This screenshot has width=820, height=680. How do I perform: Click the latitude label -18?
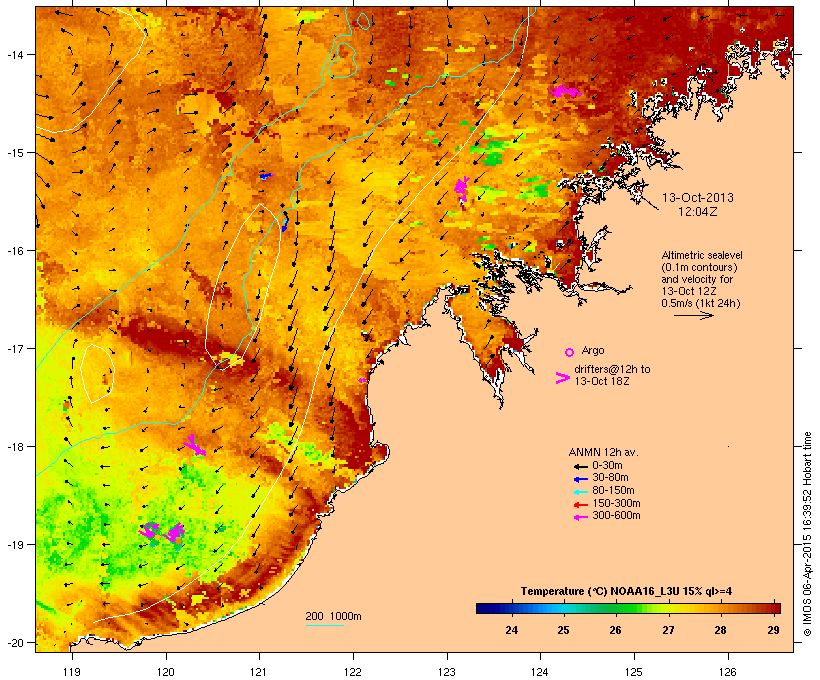coord(14,447)
